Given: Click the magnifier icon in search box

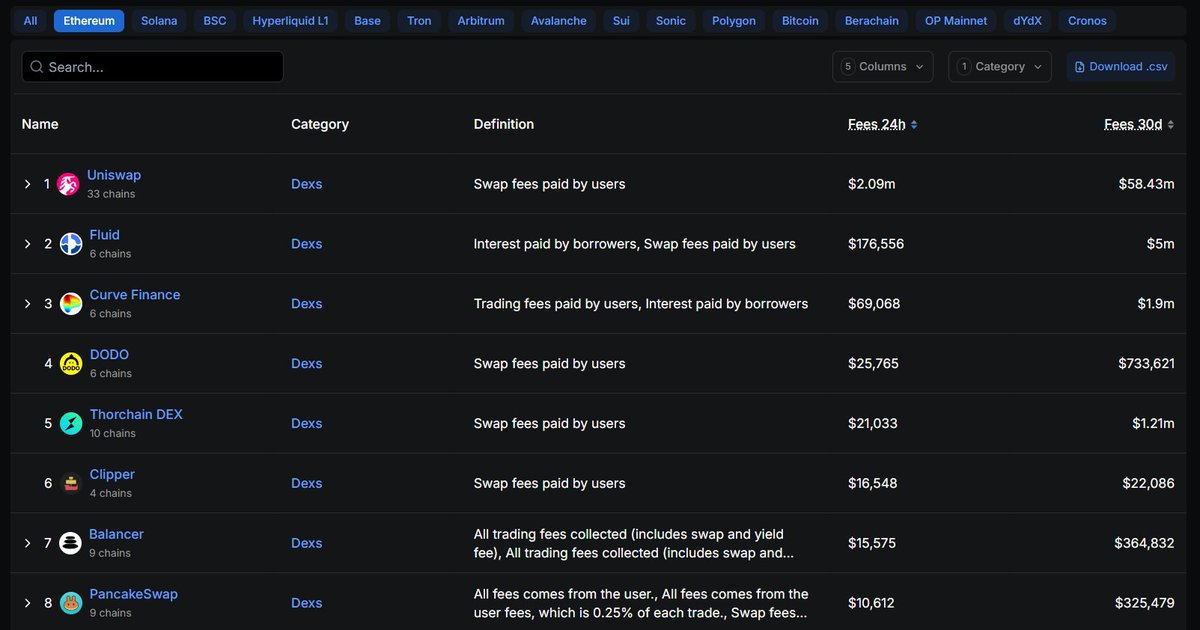Looking at the screenshot, I should click(x=37, y=67).
